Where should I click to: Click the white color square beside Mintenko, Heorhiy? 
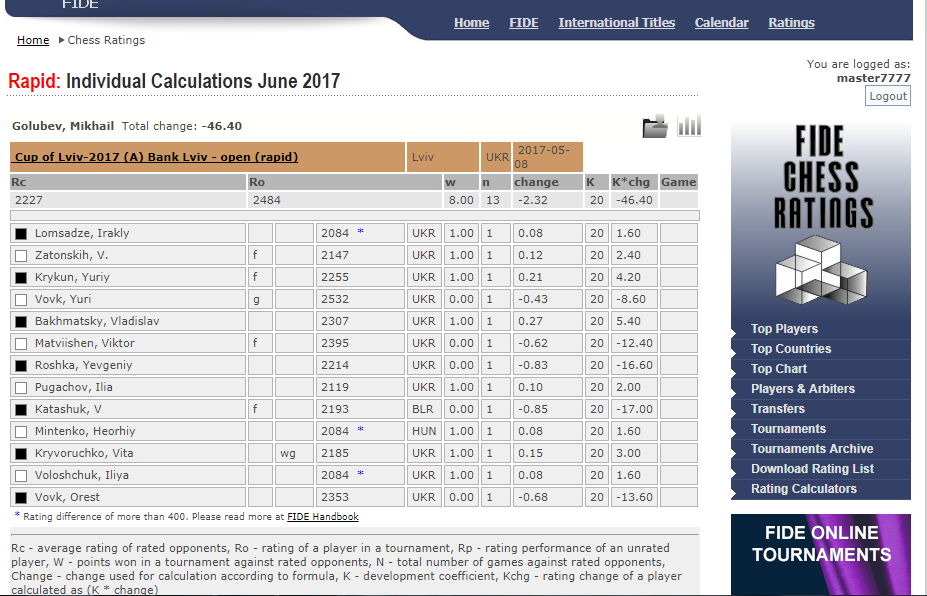pyautogui.click(x=21, y=431)
